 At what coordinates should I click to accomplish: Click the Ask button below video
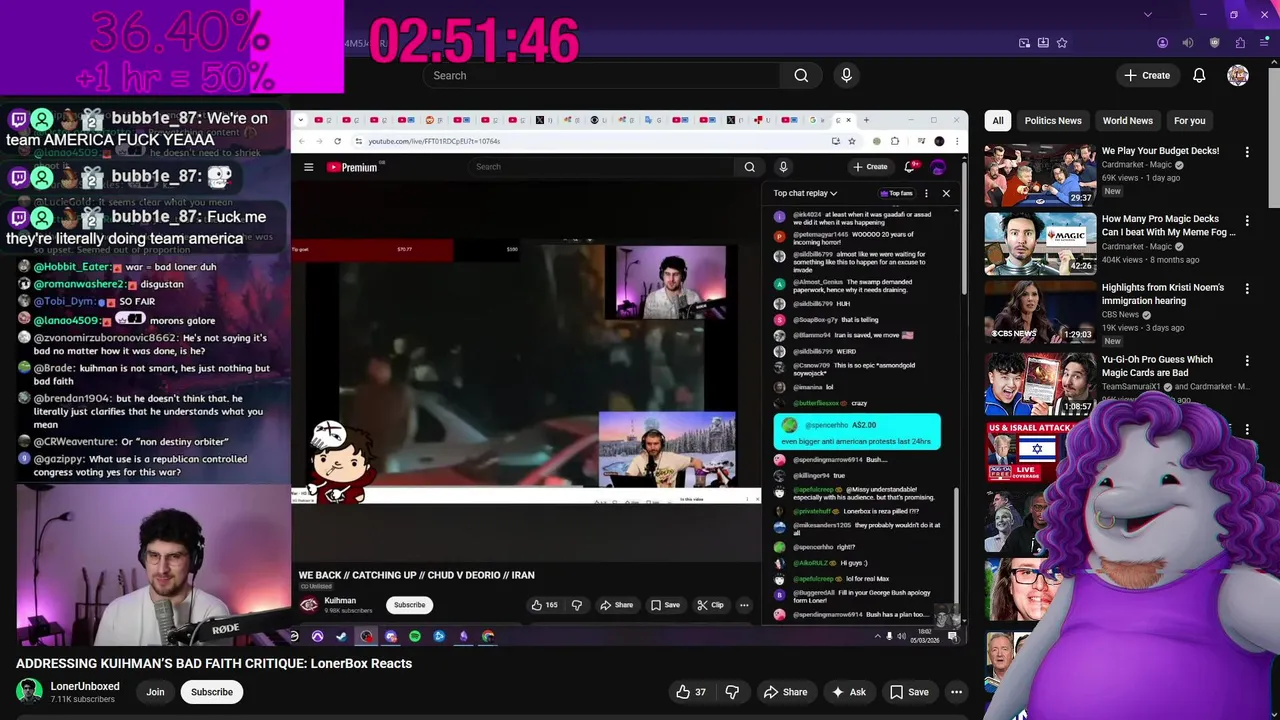[849, 692]
